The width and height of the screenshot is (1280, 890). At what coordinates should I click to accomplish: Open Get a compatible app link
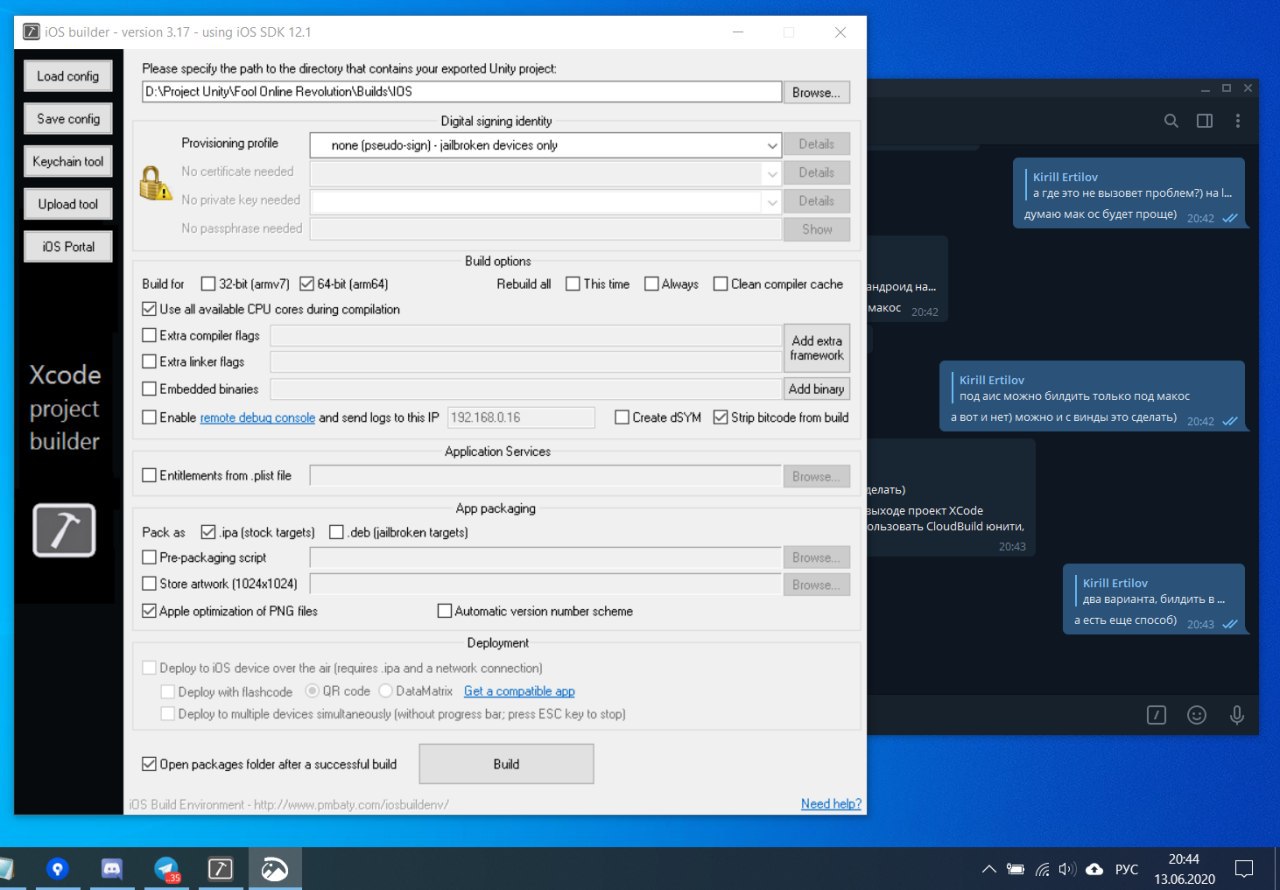519,691
